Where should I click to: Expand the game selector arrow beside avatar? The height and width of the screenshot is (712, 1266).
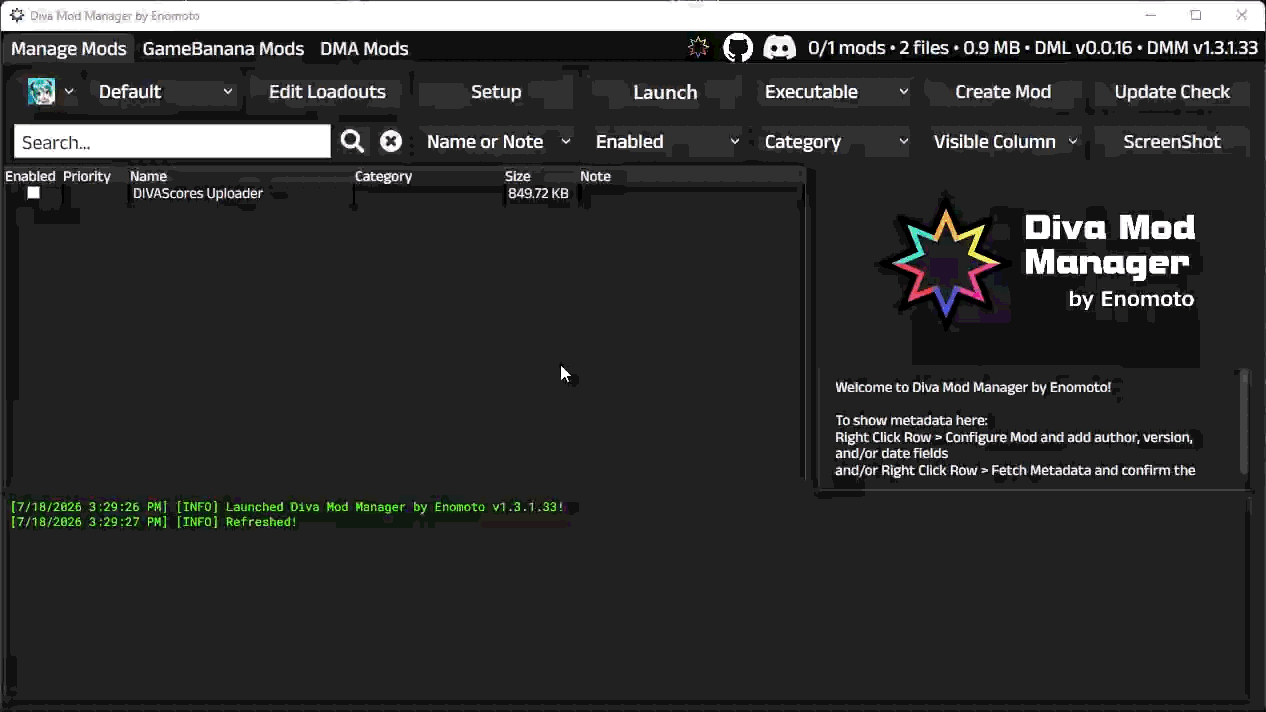[x=69, y=92]
